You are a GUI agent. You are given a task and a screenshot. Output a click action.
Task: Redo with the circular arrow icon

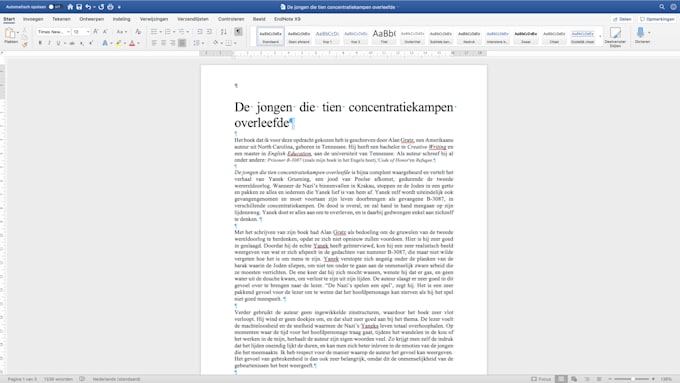(x=101, y=7)
